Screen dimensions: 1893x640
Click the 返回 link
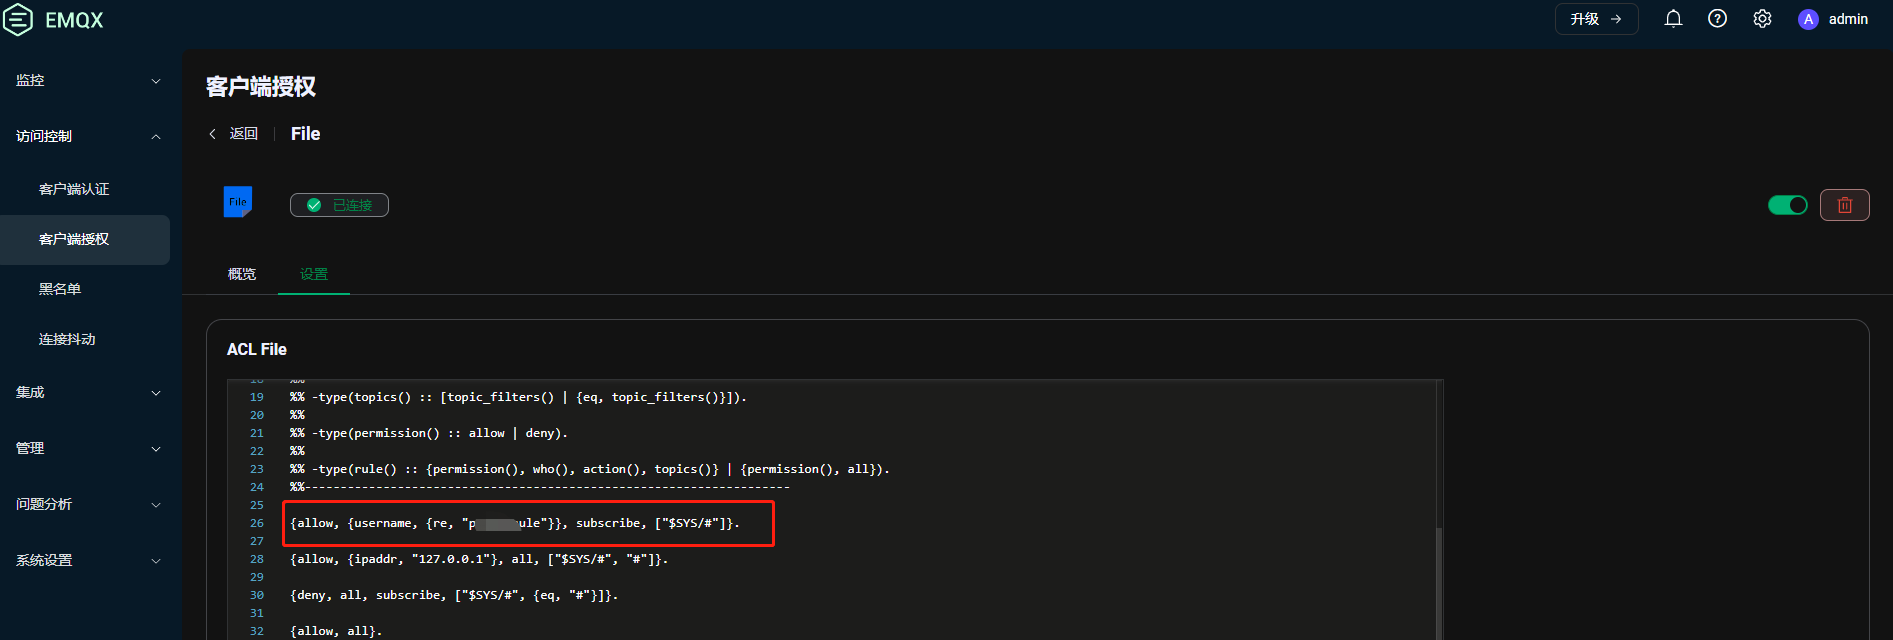click(x=243, y=133)
